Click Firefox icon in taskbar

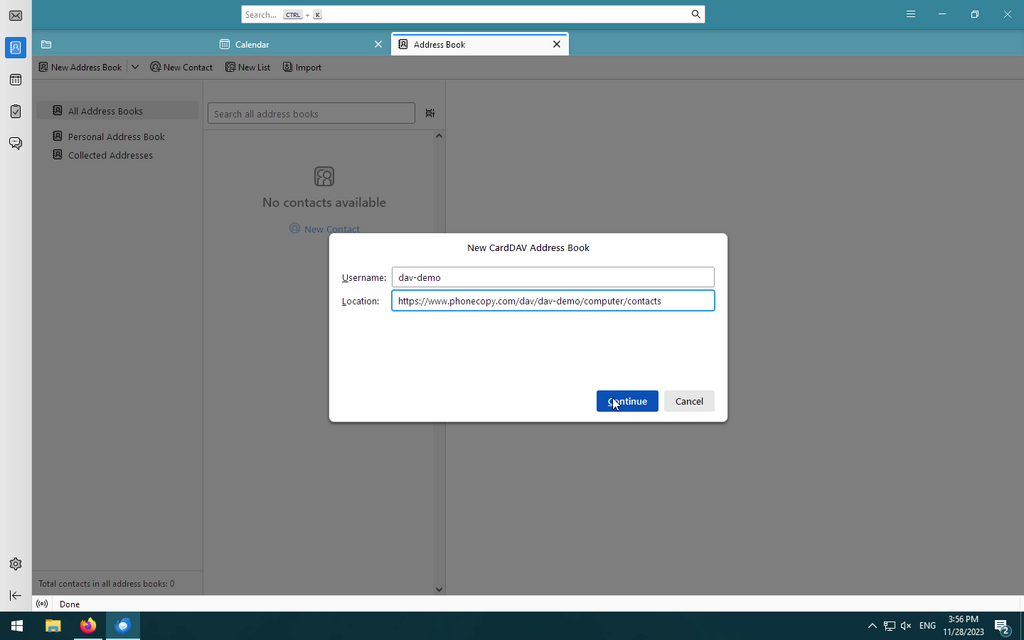[x=88, y=626]
